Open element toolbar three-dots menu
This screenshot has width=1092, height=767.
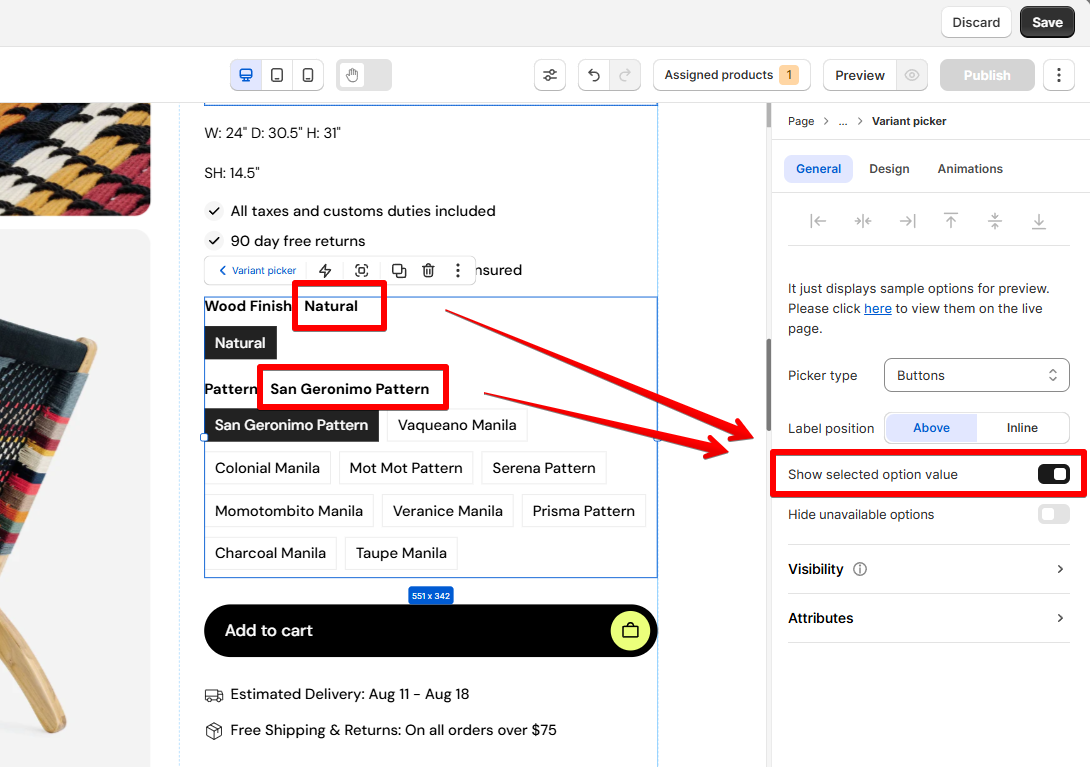(x=458, y=270)
